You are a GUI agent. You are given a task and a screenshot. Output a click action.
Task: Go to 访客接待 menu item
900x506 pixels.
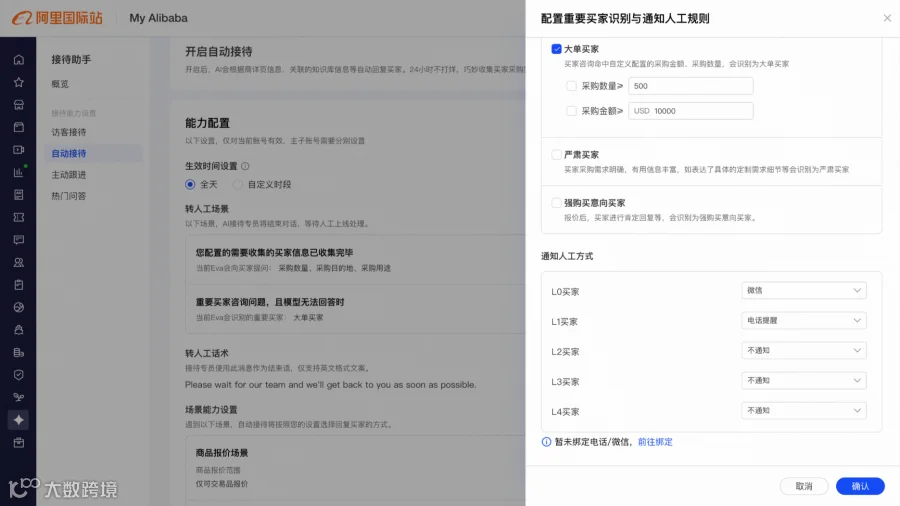tap(69, 132)
